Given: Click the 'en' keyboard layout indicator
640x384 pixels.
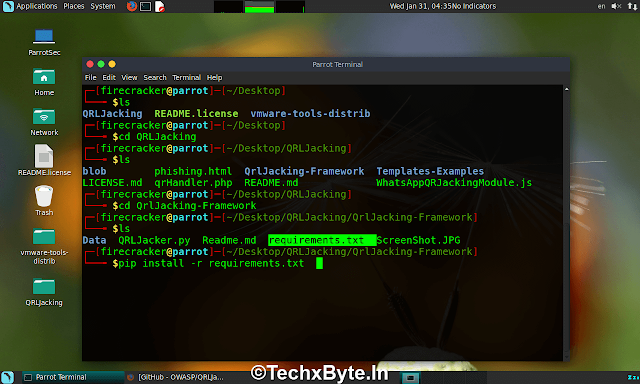Looking at the screenshot, I should 601,6.
